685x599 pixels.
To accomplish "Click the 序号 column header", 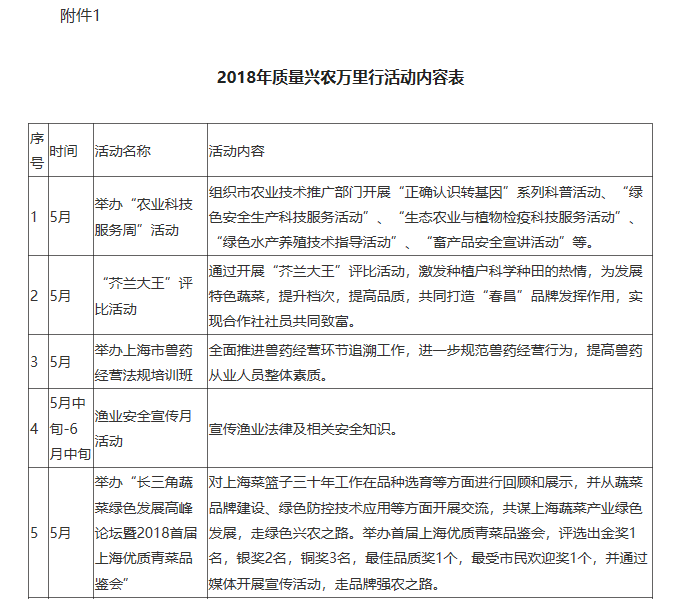I will (x=38, y=151).
